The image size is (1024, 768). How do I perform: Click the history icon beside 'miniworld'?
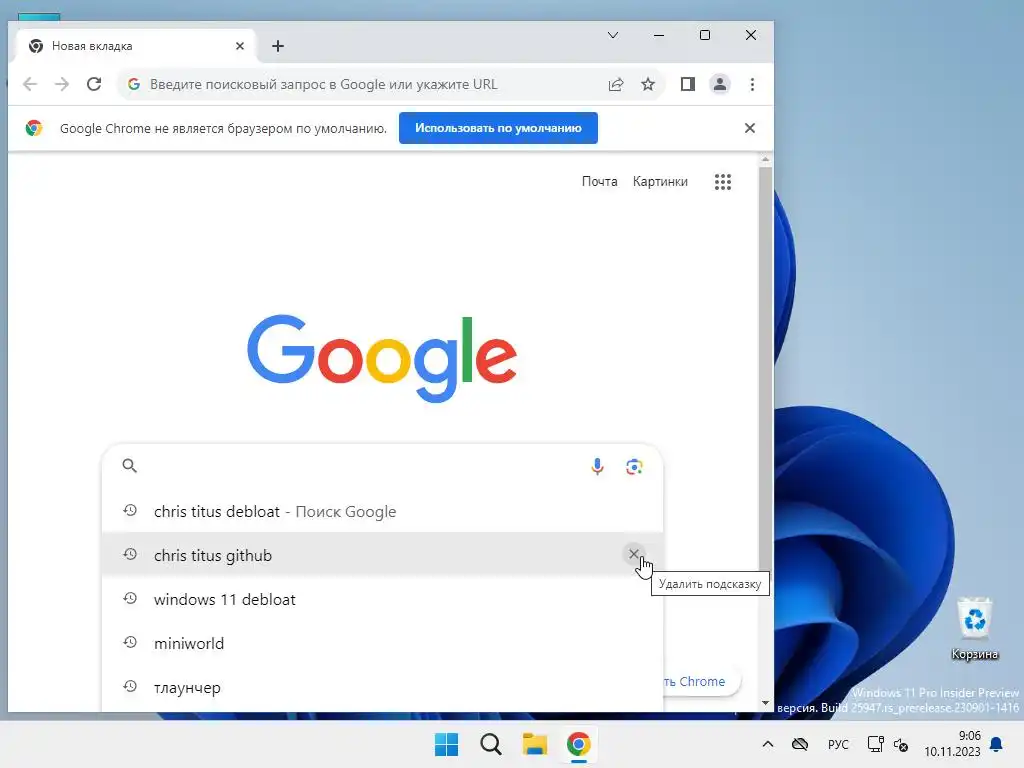[130, 643]
